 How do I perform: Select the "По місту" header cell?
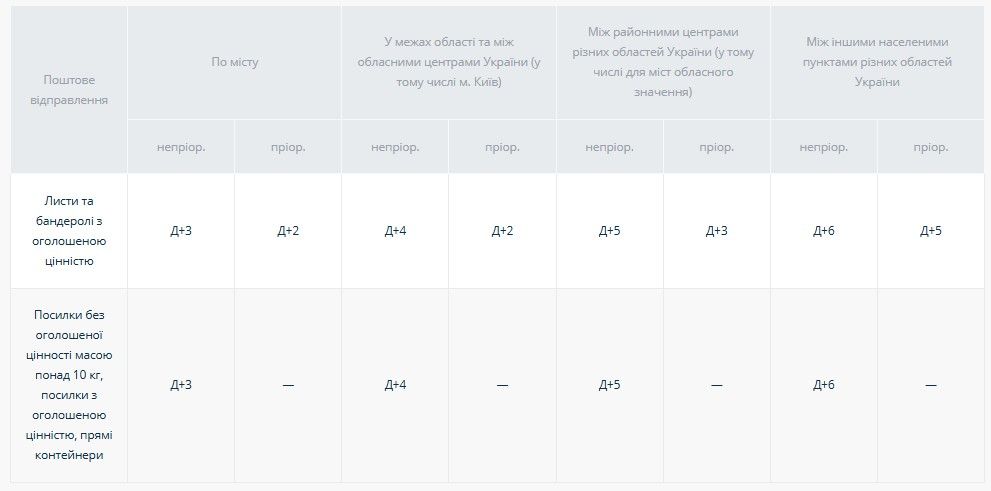pyautogui.click(x=234, y=62)
